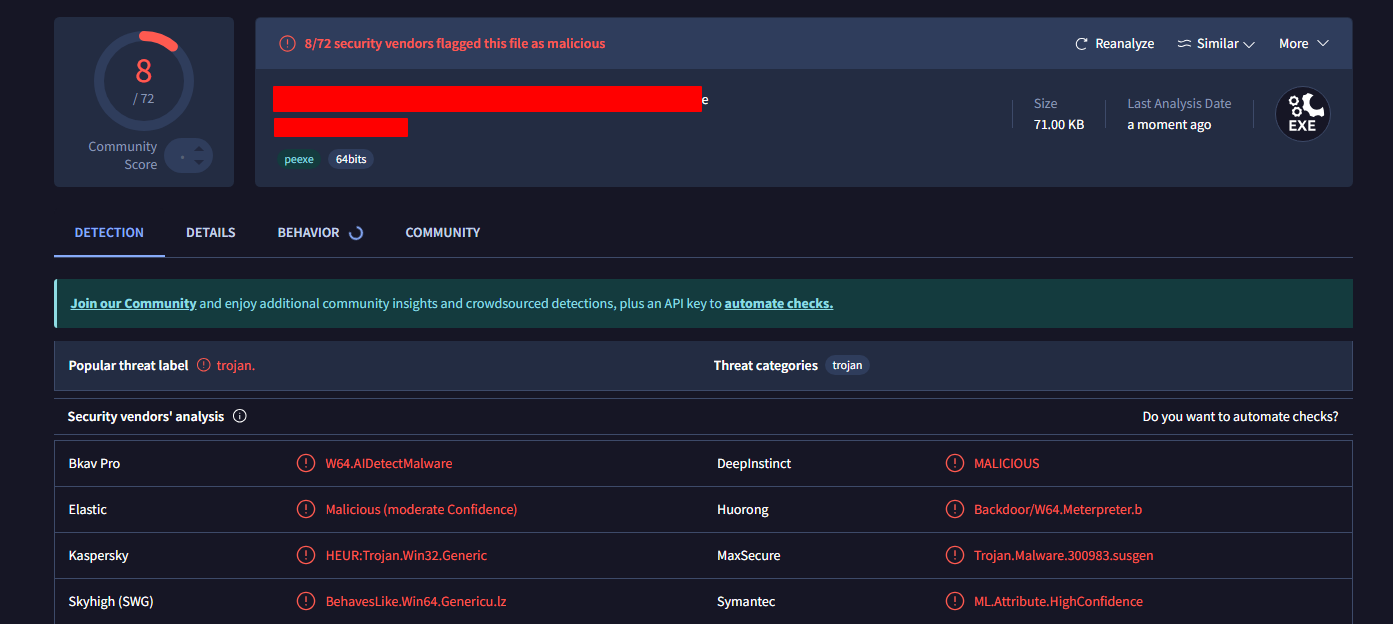Viewport: 1393px width, 624px height.
Task: Expand the Similar dropdown
Action: pos(1216,44)
